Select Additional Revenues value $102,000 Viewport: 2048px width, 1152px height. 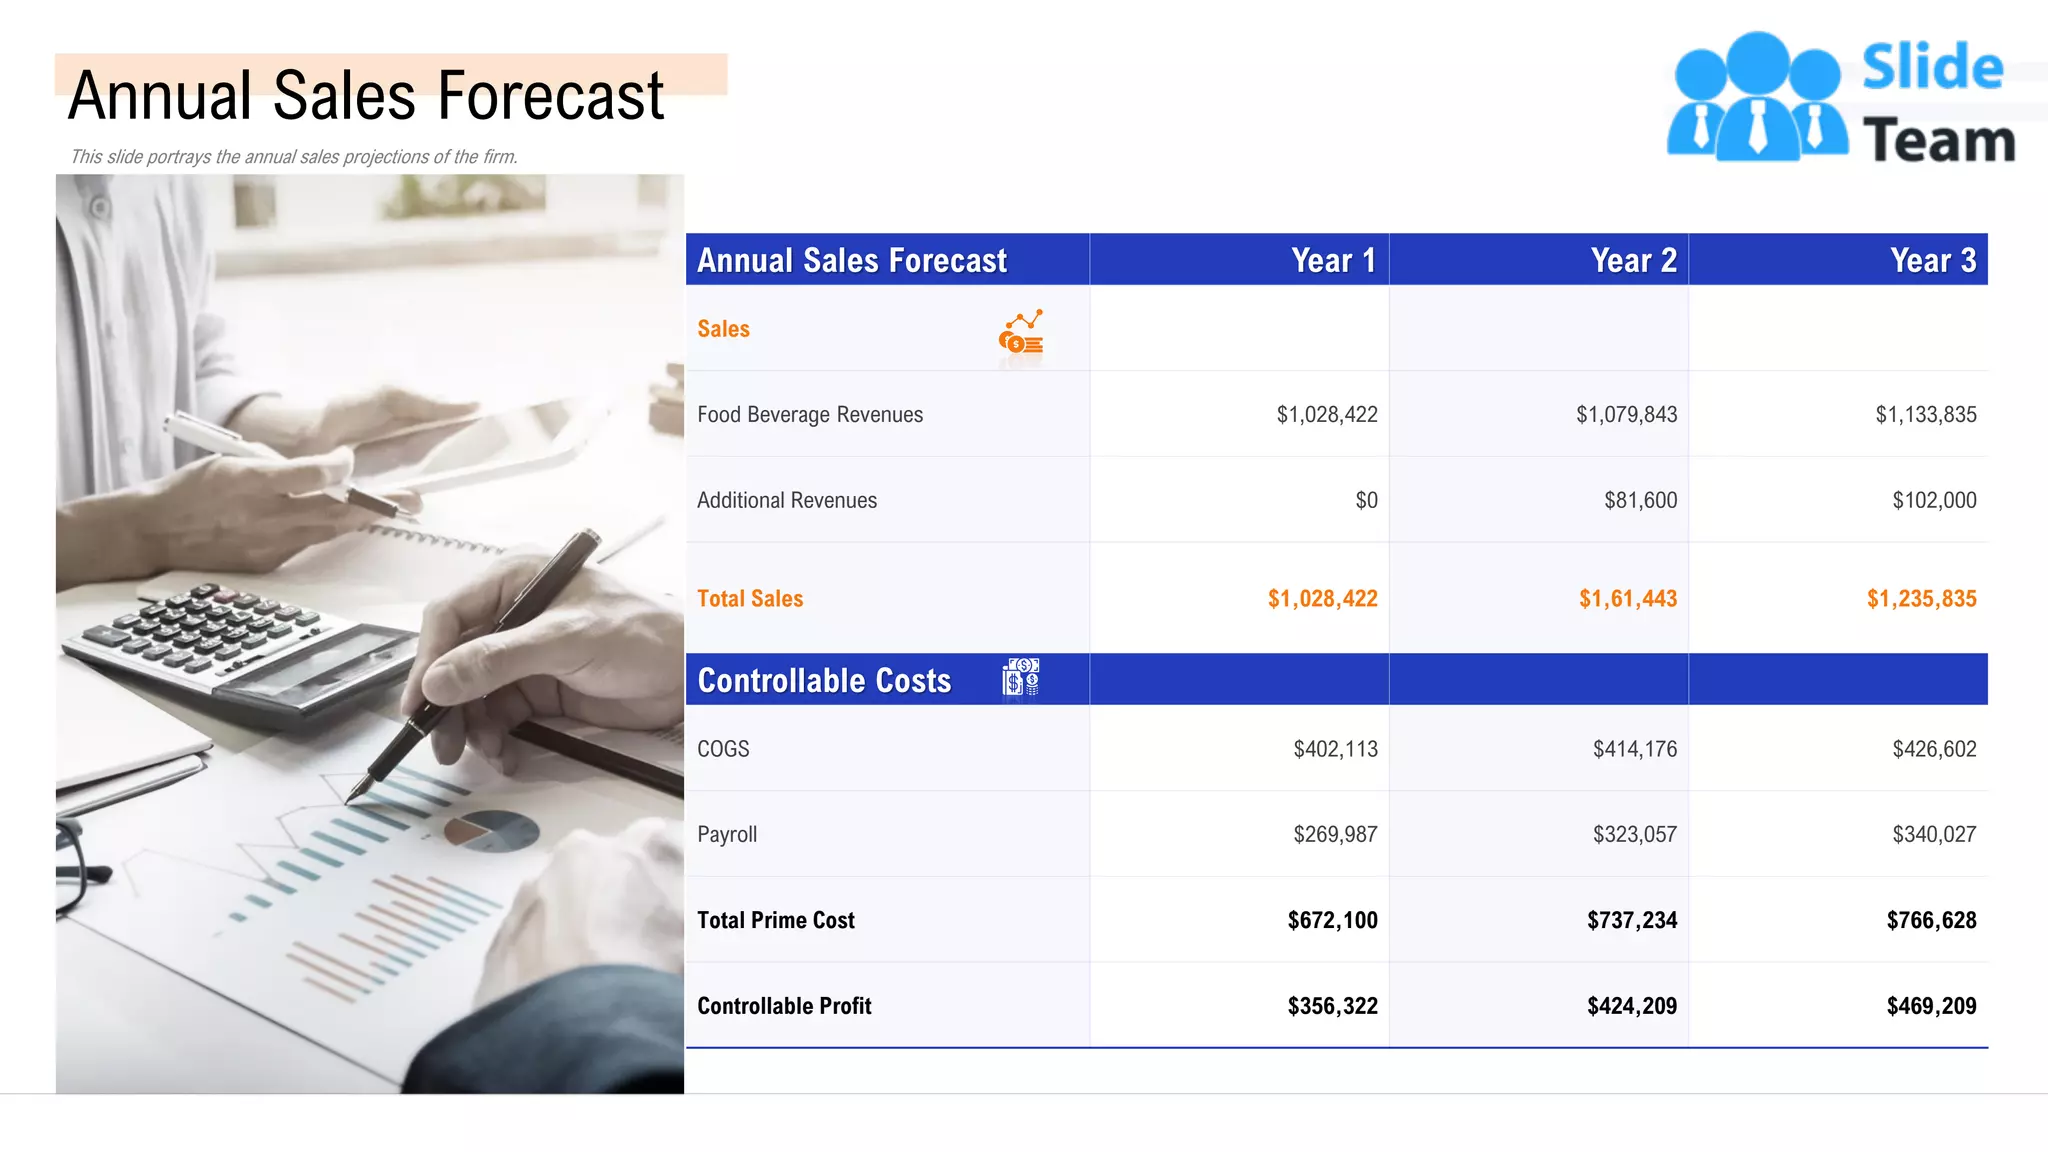click(x=1934, y=500)
